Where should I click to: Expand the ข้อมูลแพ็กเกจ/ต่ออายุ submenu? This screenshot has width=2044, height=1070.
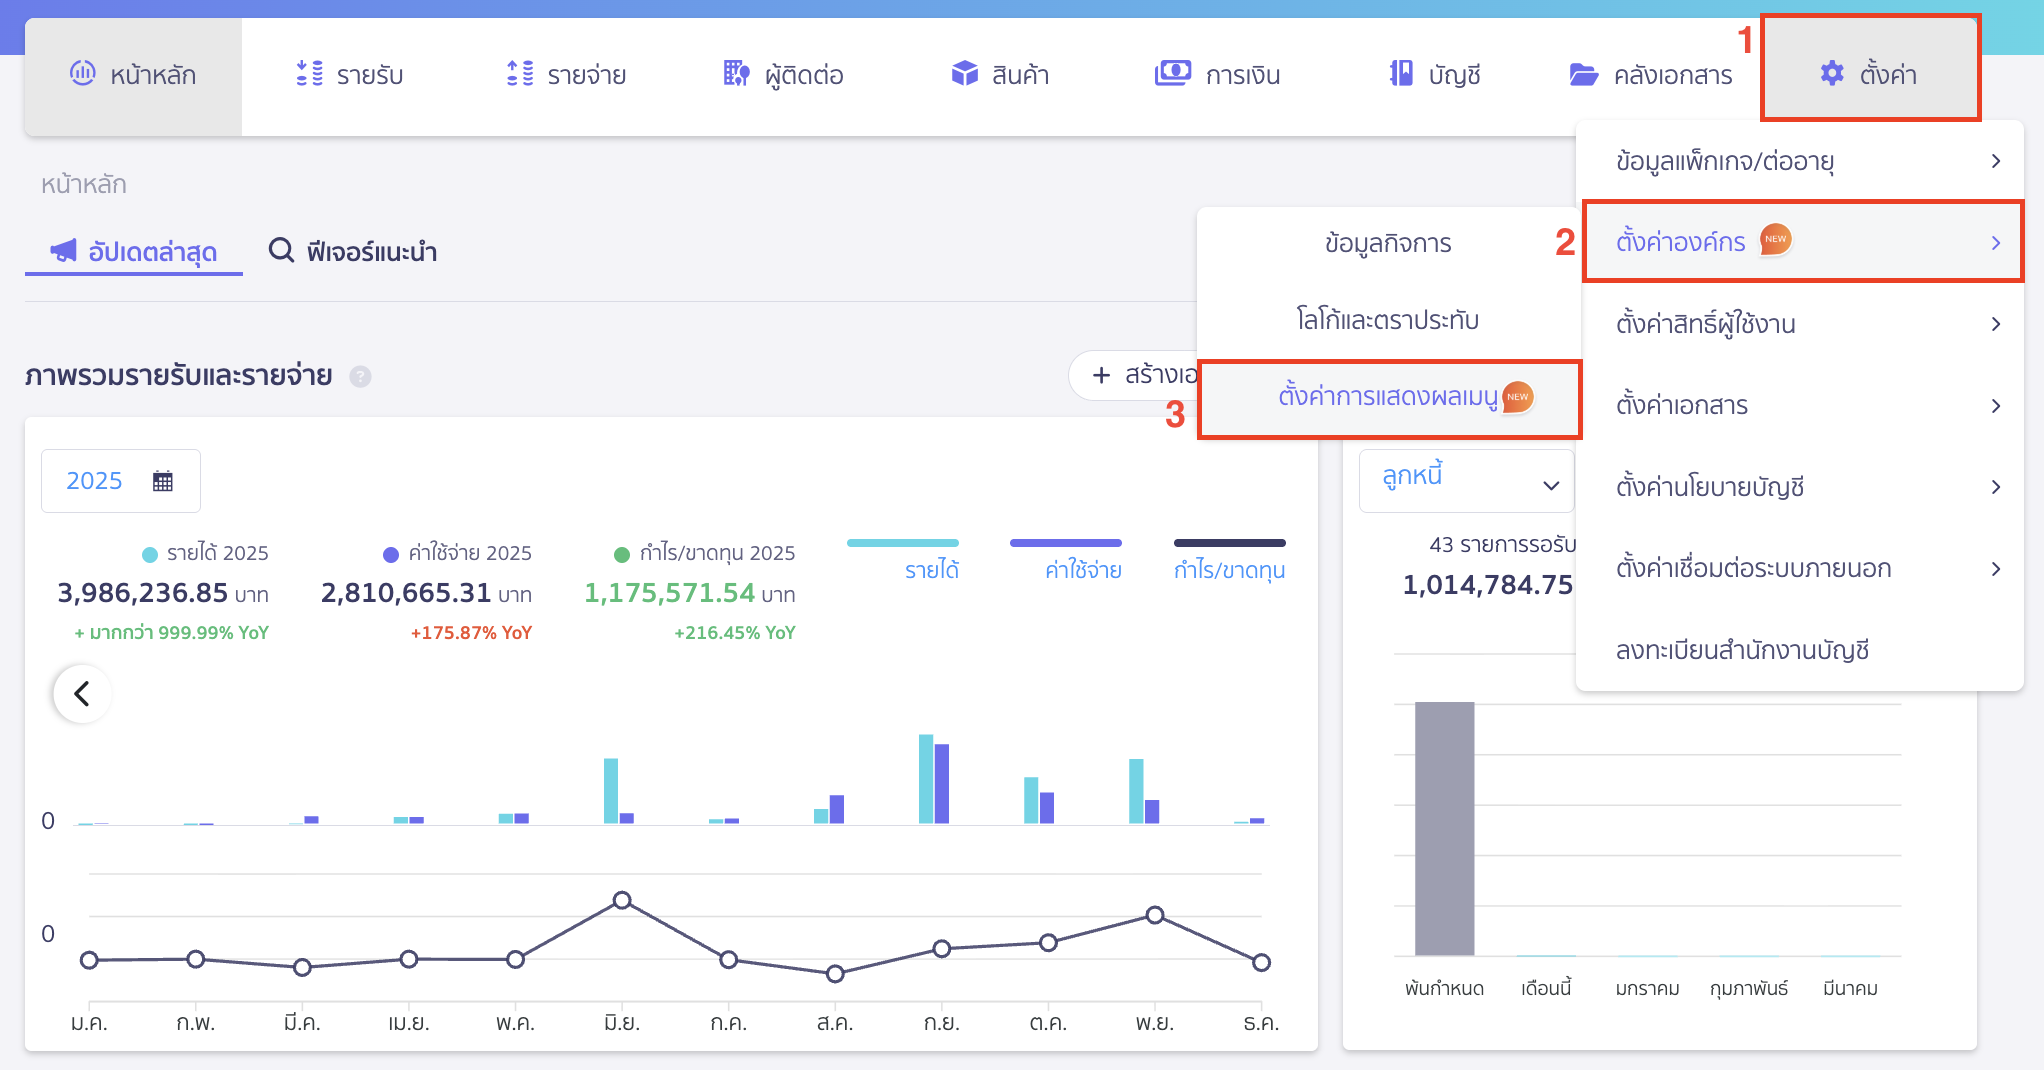point(1803,161)
